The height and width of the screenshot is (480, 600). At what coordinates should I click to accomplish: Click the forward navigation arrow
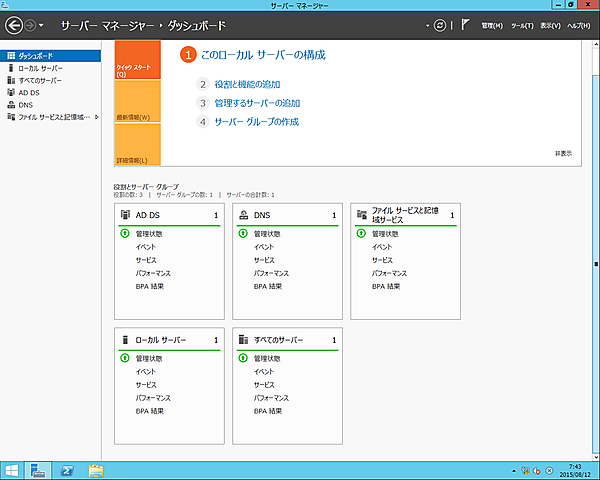(x=30, y=26)
